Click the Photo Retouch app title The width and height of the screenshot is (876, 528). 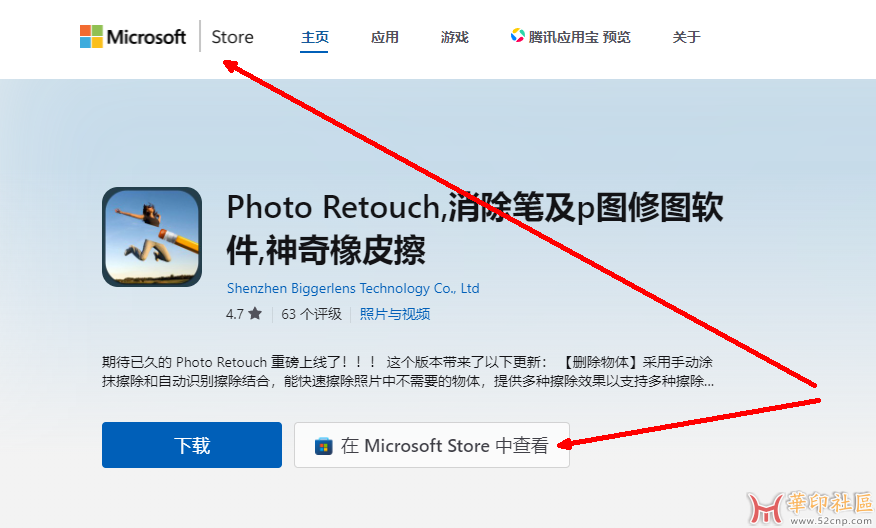pyautogui.click(x=474, y=229)
